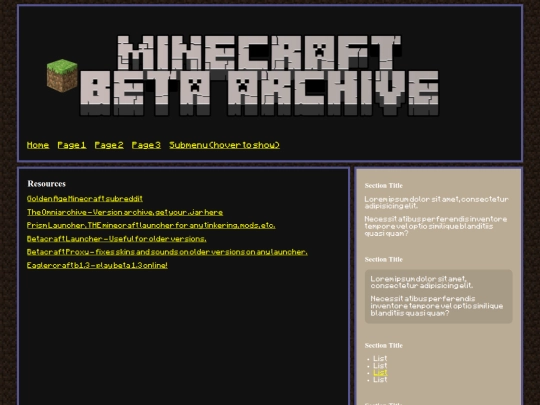Click the last List bullet item
This screenshot has width=540, height=405.
pyautogui.click(x=380, y=380)
